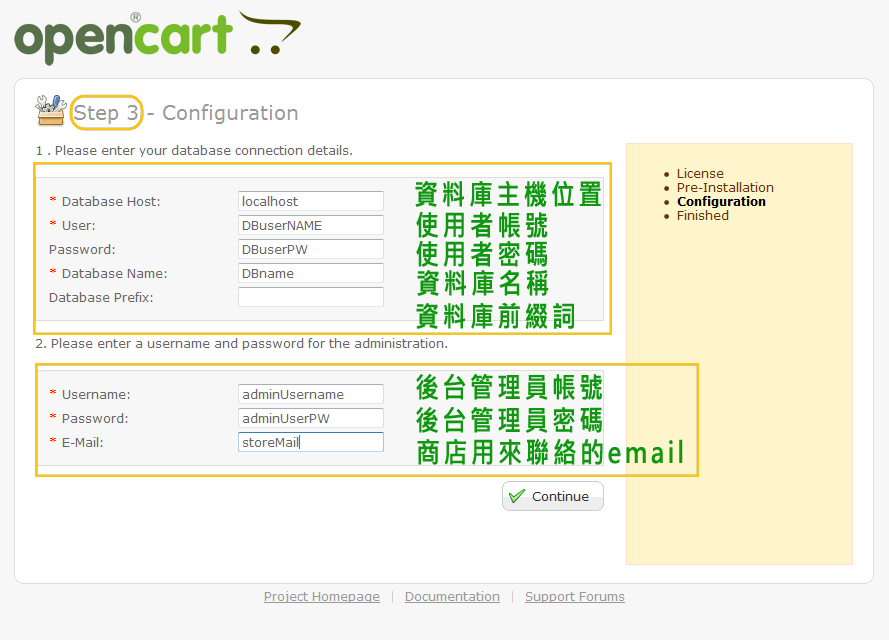Click the E-Mail input field
The height and width of the screenshot is (640, 889).
click(311, 442)
